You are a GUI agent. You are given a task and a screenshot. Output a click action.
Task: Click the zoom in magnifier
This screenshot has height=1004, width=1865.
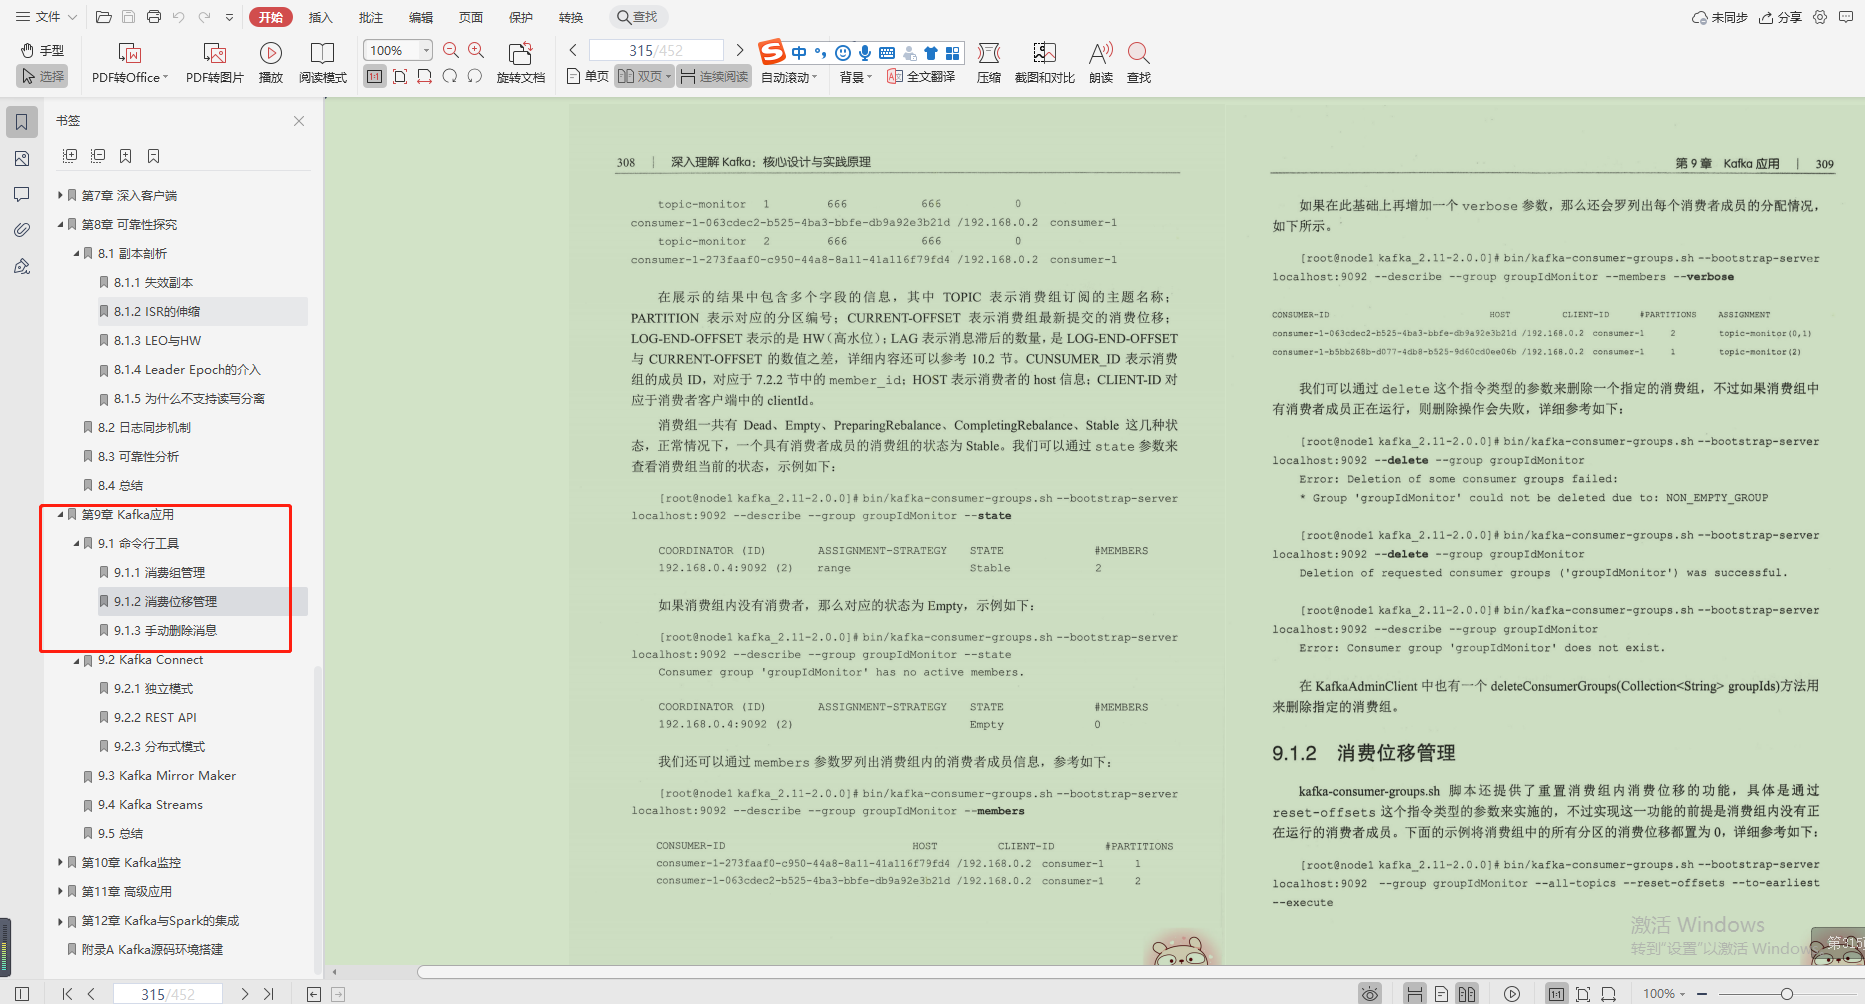(476, 50)
